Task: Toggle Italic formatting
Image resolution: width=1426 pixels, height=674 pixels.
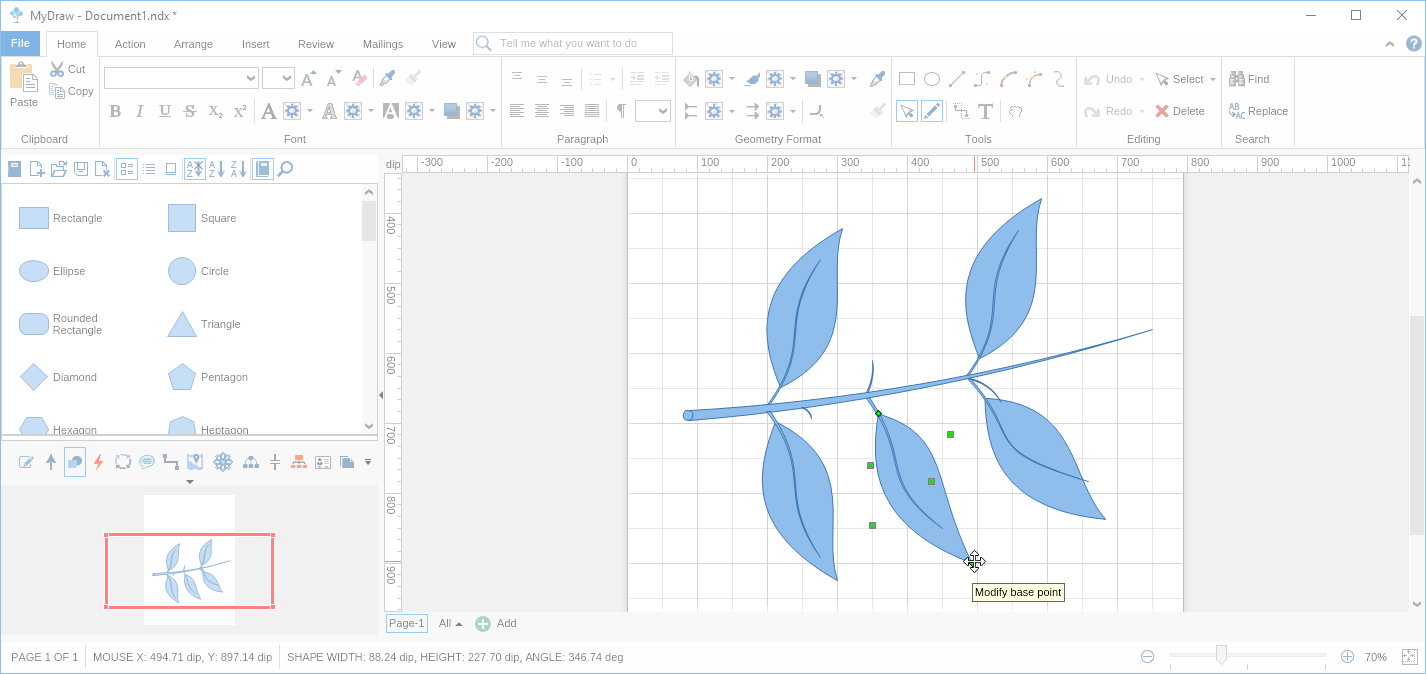Action: click(140, 111)
